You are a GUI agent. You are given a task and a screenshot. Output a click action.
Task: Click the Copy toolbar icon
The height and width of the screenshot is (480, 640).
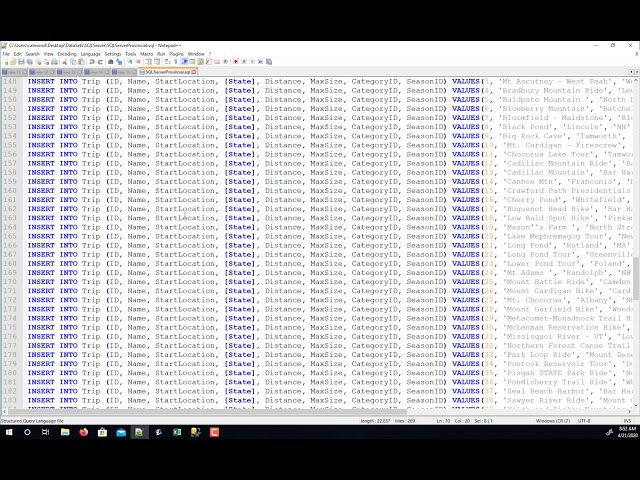[x=73, y=62]
